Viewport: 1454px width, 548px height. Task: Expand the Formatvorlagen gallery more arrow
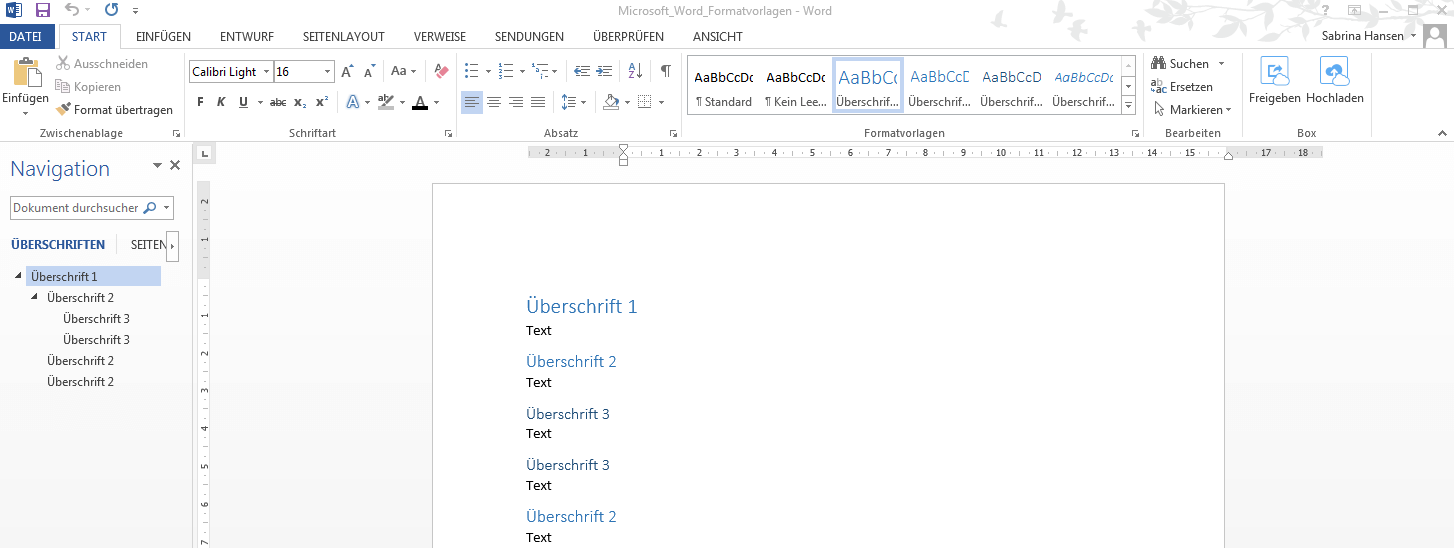pyautogui.click(x=1129, y=104)
